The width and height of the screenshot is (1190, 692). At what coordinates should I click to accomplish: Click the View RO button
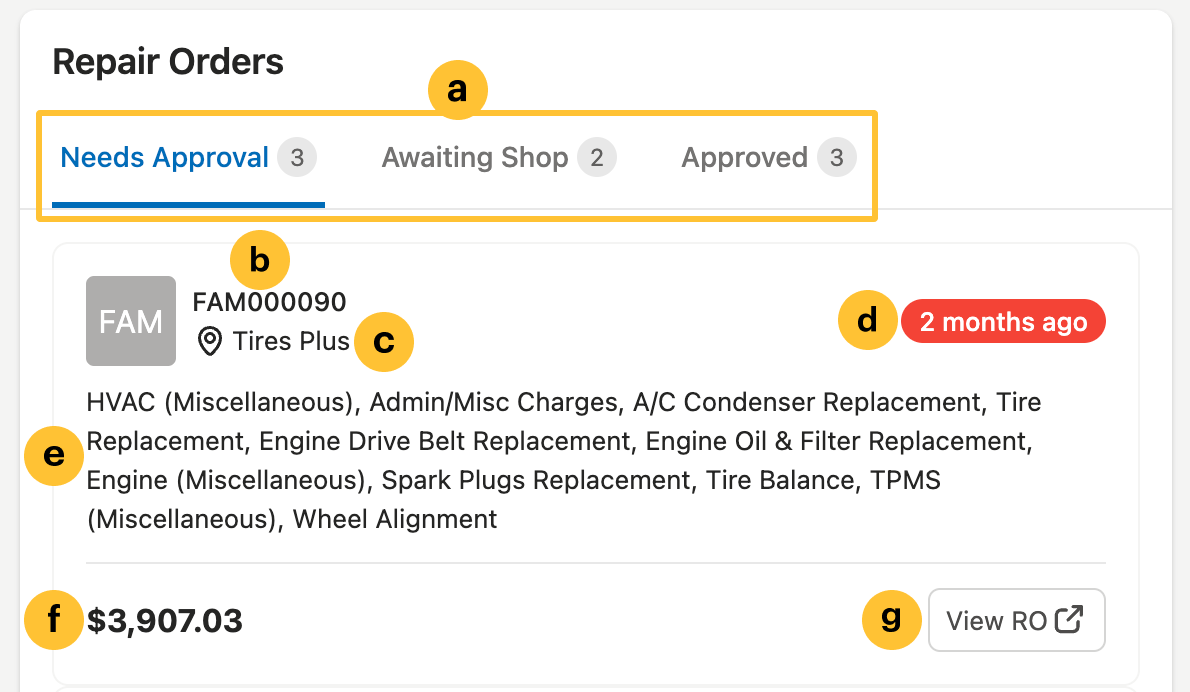(x=1016, y=619)
